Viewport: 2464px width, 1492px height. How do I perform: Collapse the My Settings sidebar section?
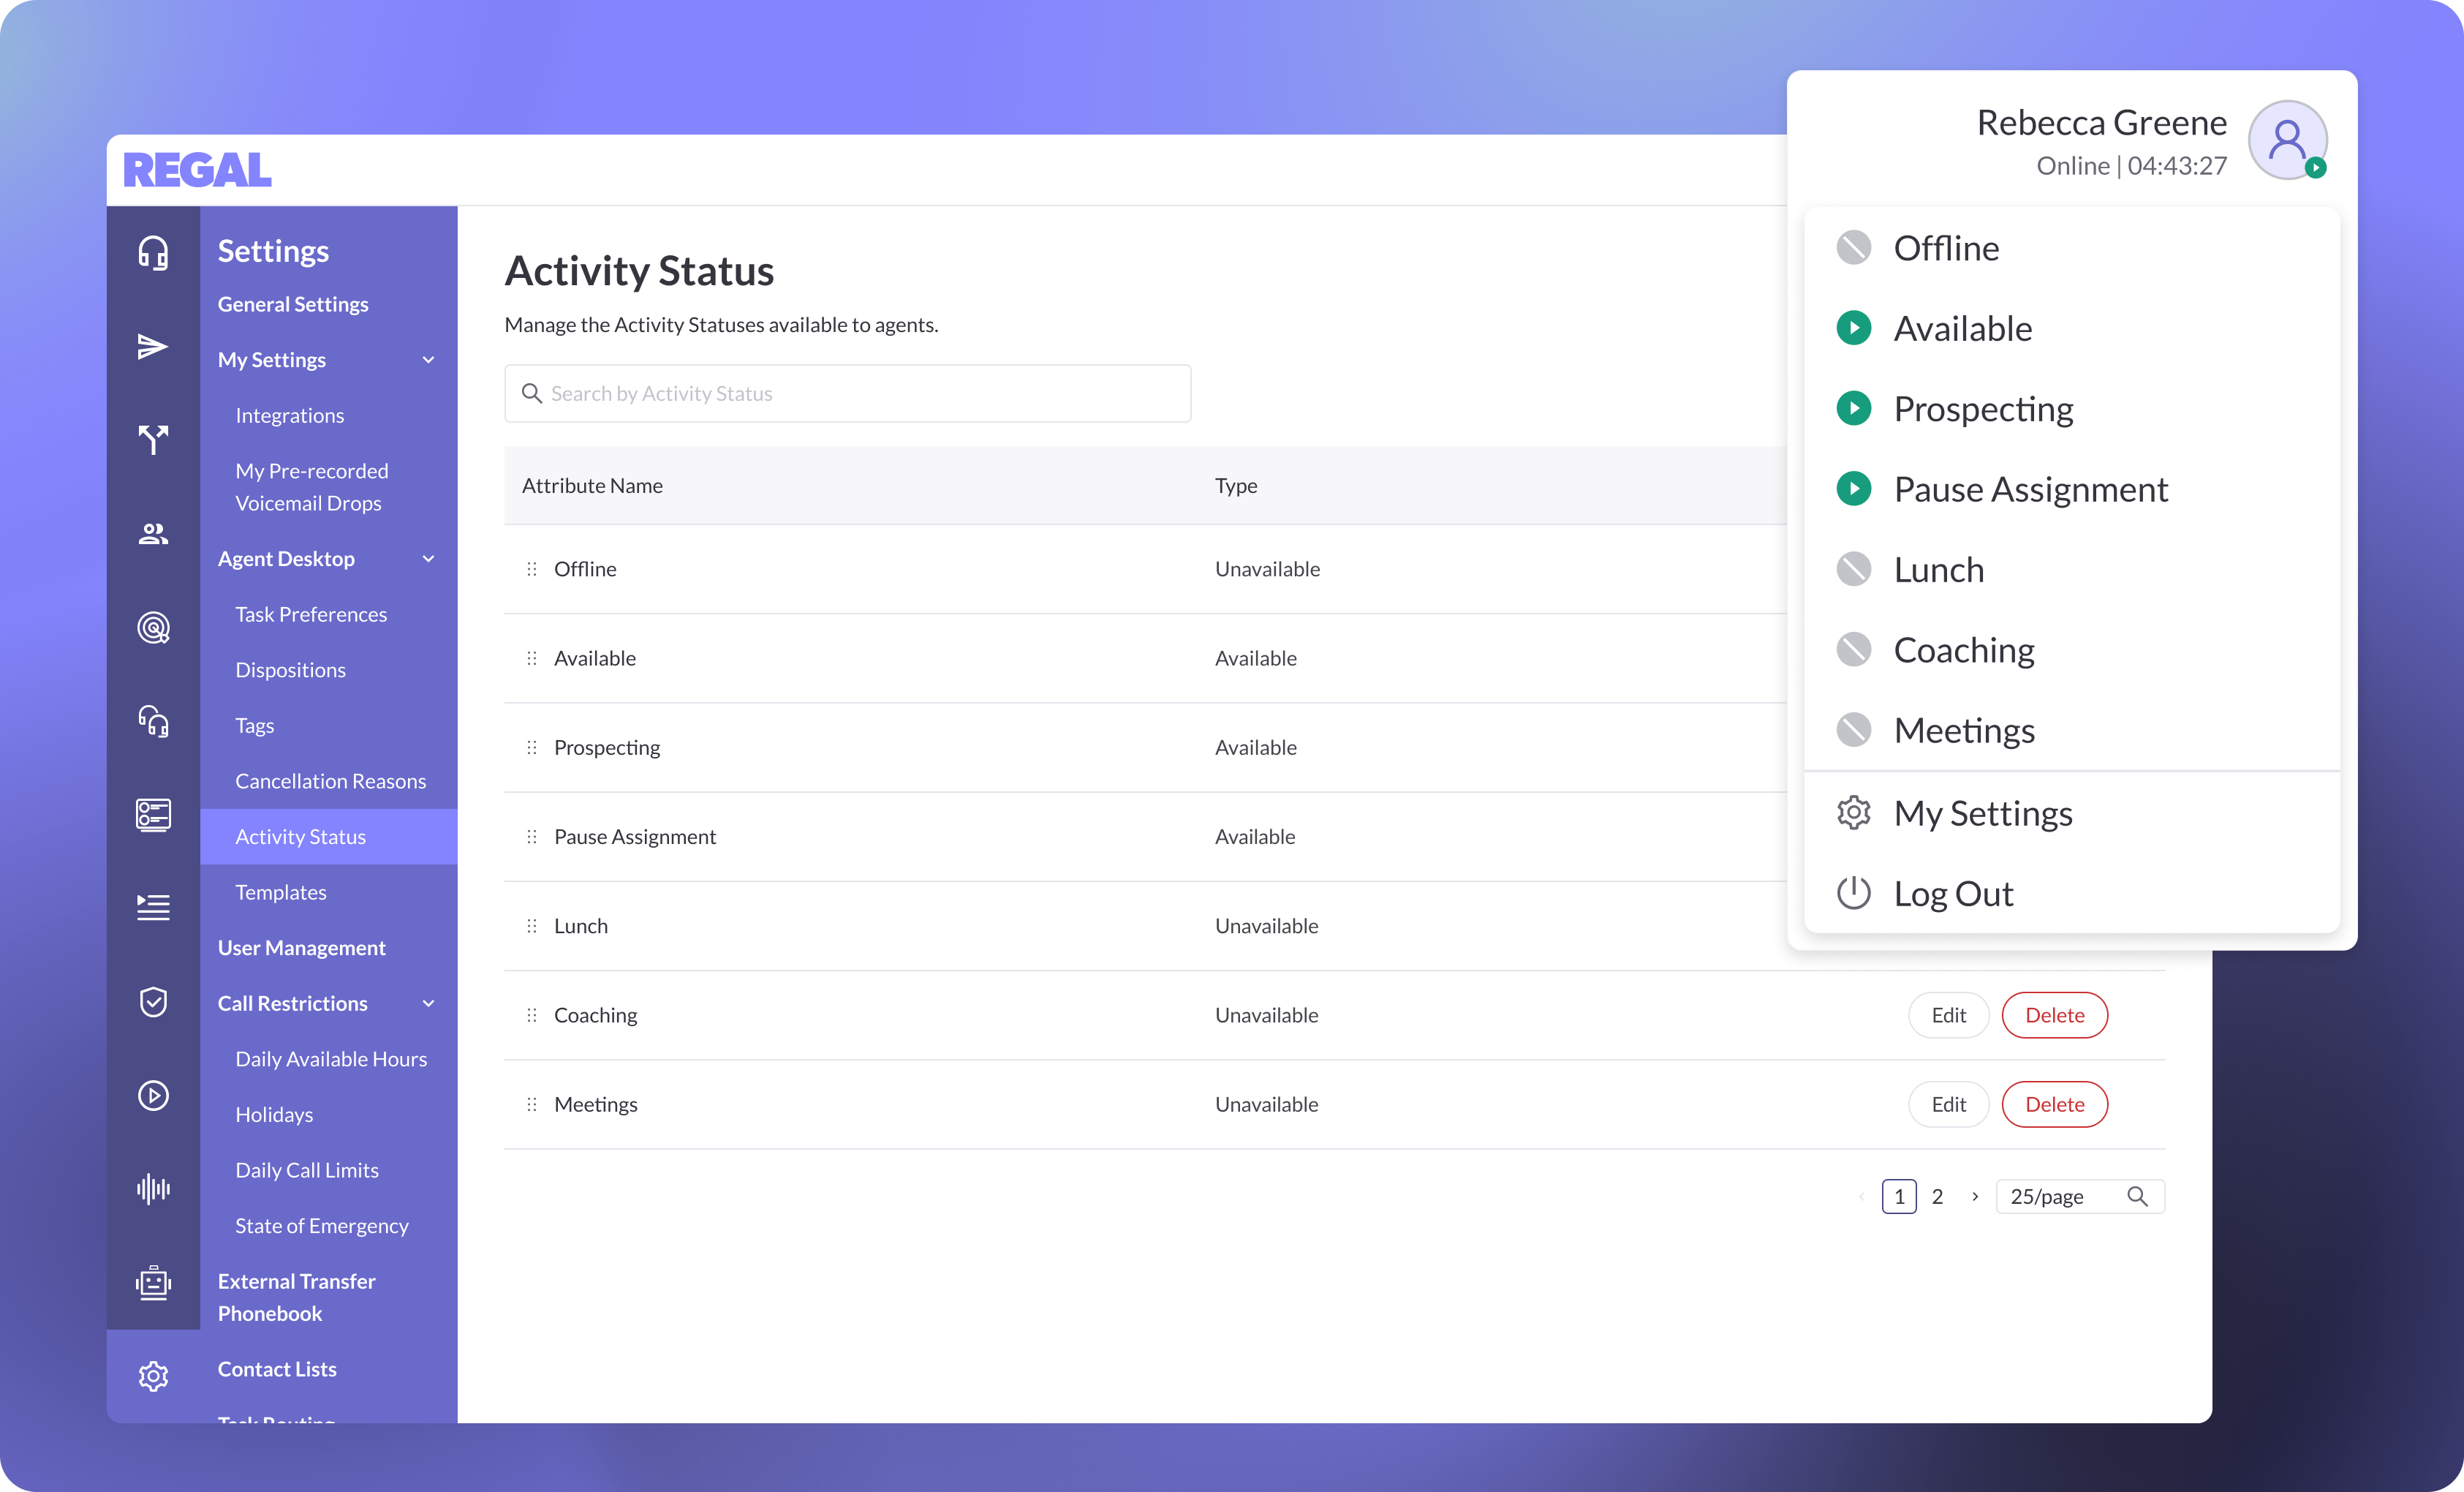428,360
